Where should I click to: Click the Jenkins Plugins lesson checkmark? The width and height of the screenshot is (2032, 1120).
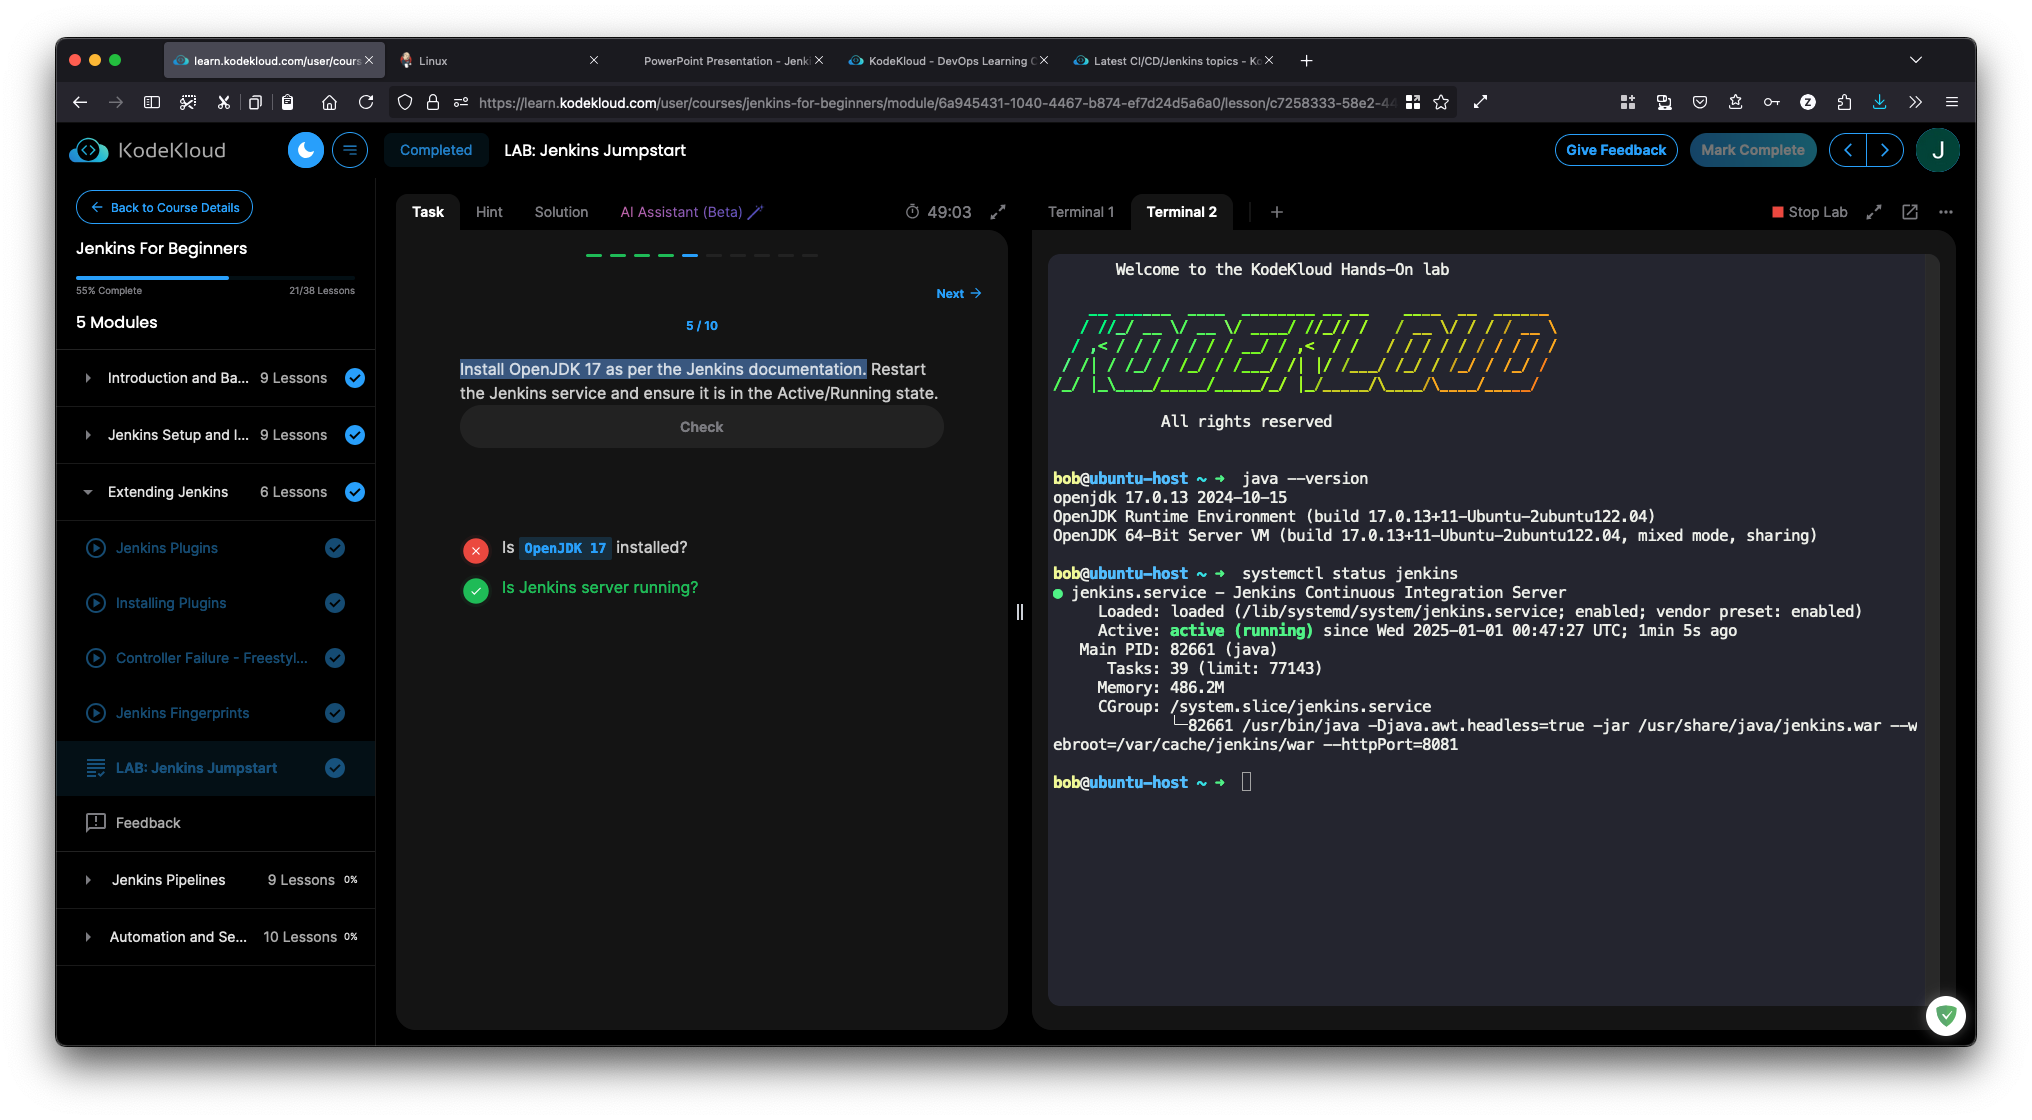(x=335, y=548)
